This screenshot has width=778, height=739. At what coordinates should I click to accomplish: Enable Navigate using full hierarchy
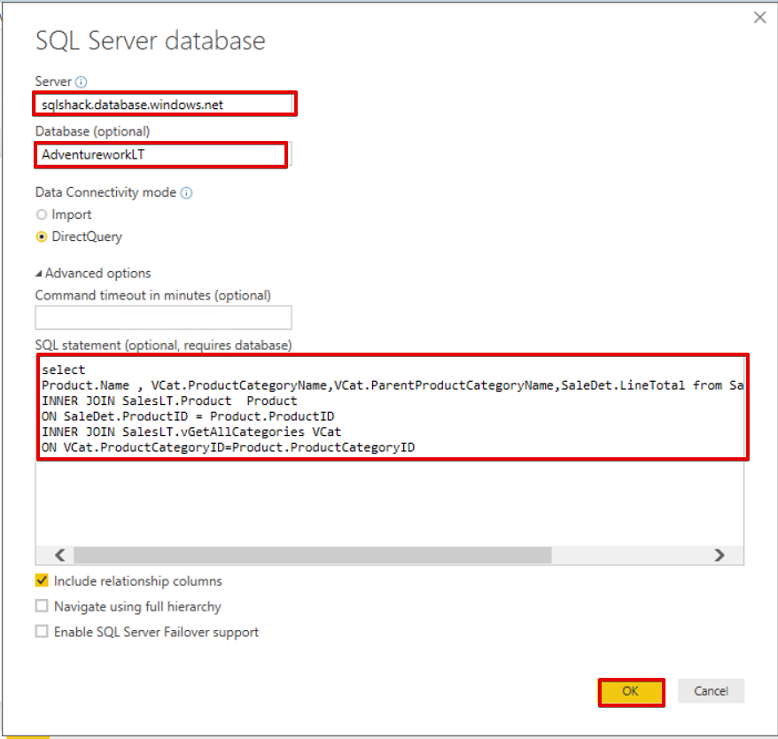click(x=42, y=606)
